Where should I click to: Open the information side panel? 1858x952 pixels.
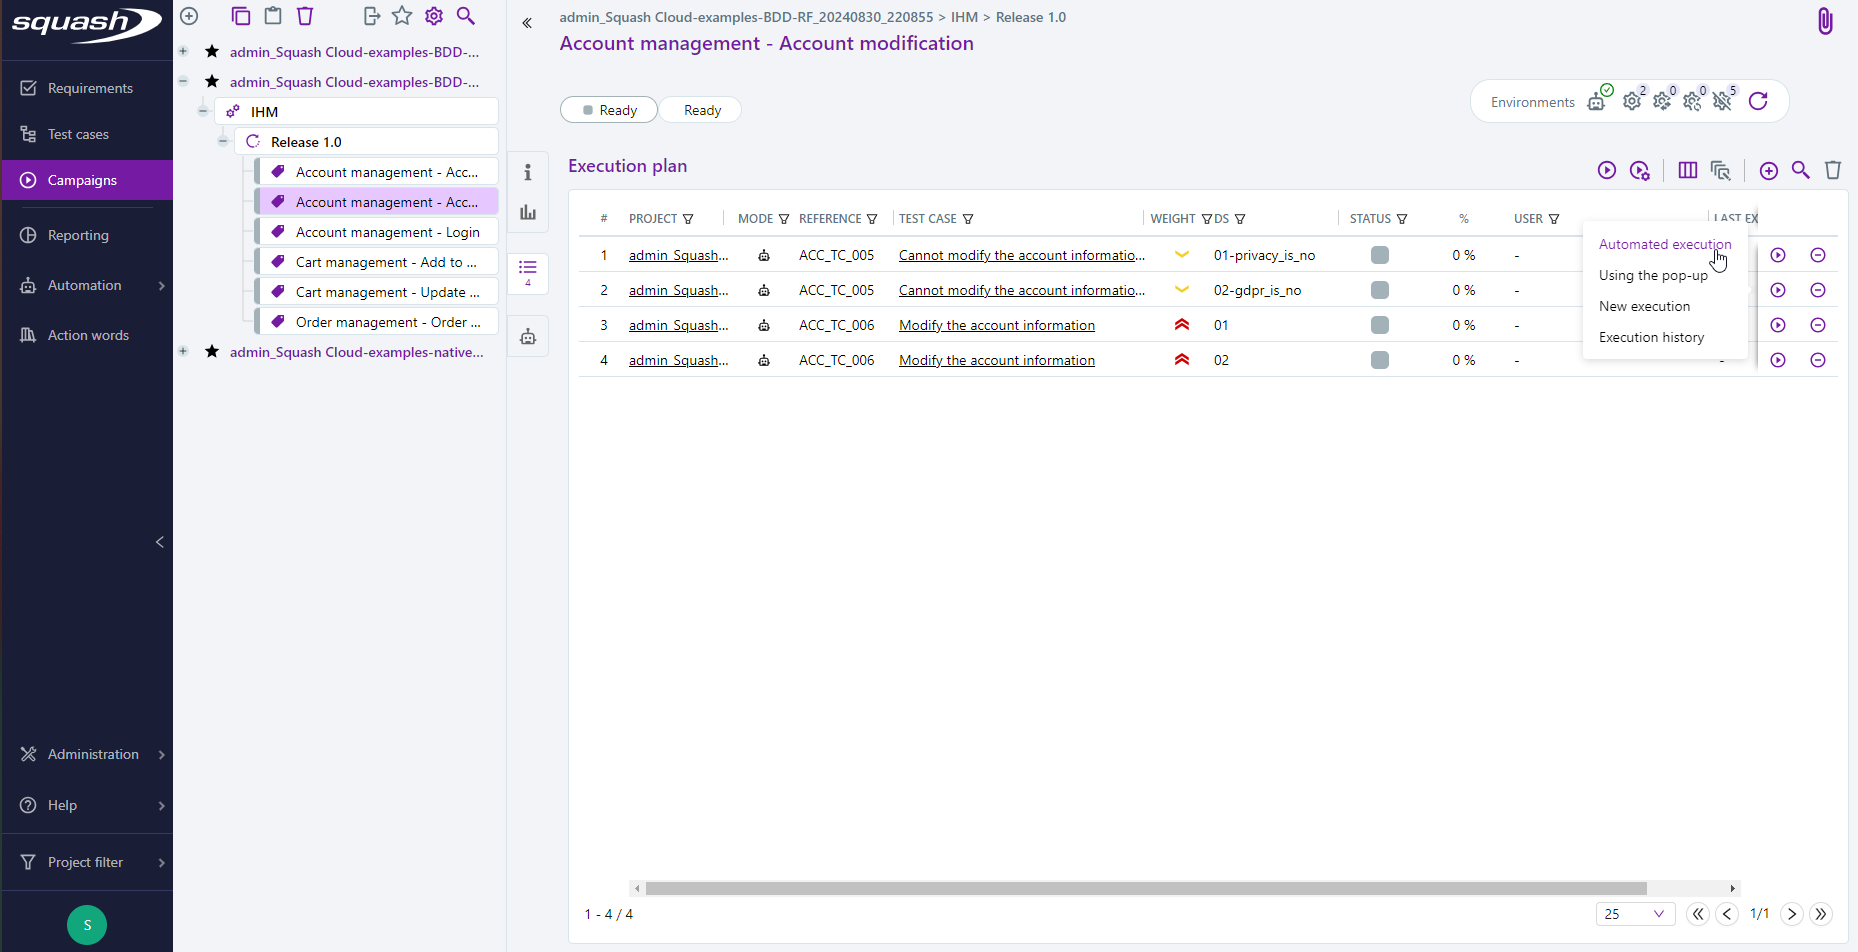coord(527,172)
